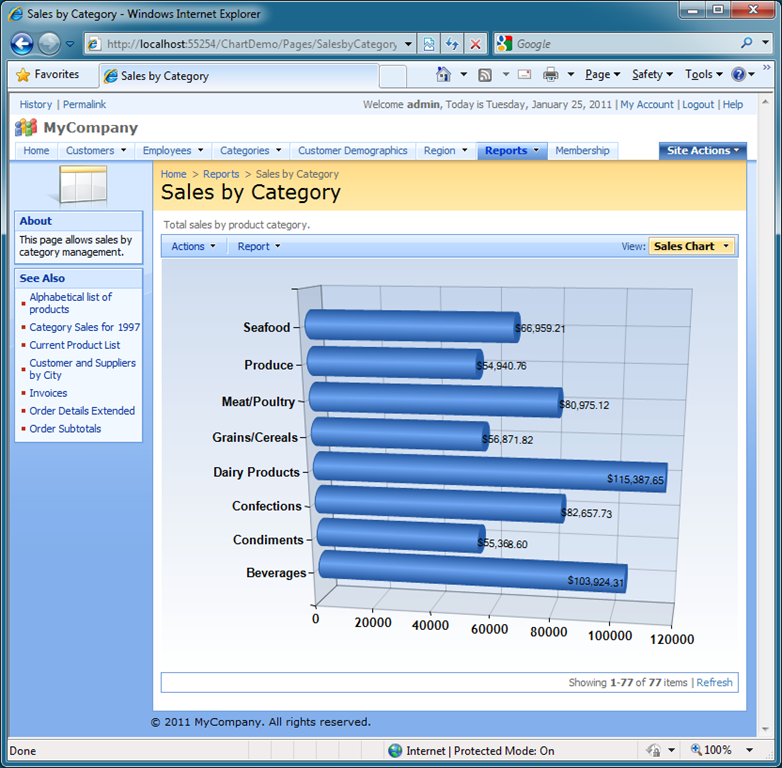Expand the Actions dropdown menu
The width and height of the screenshot is (782, 768).
192,246
